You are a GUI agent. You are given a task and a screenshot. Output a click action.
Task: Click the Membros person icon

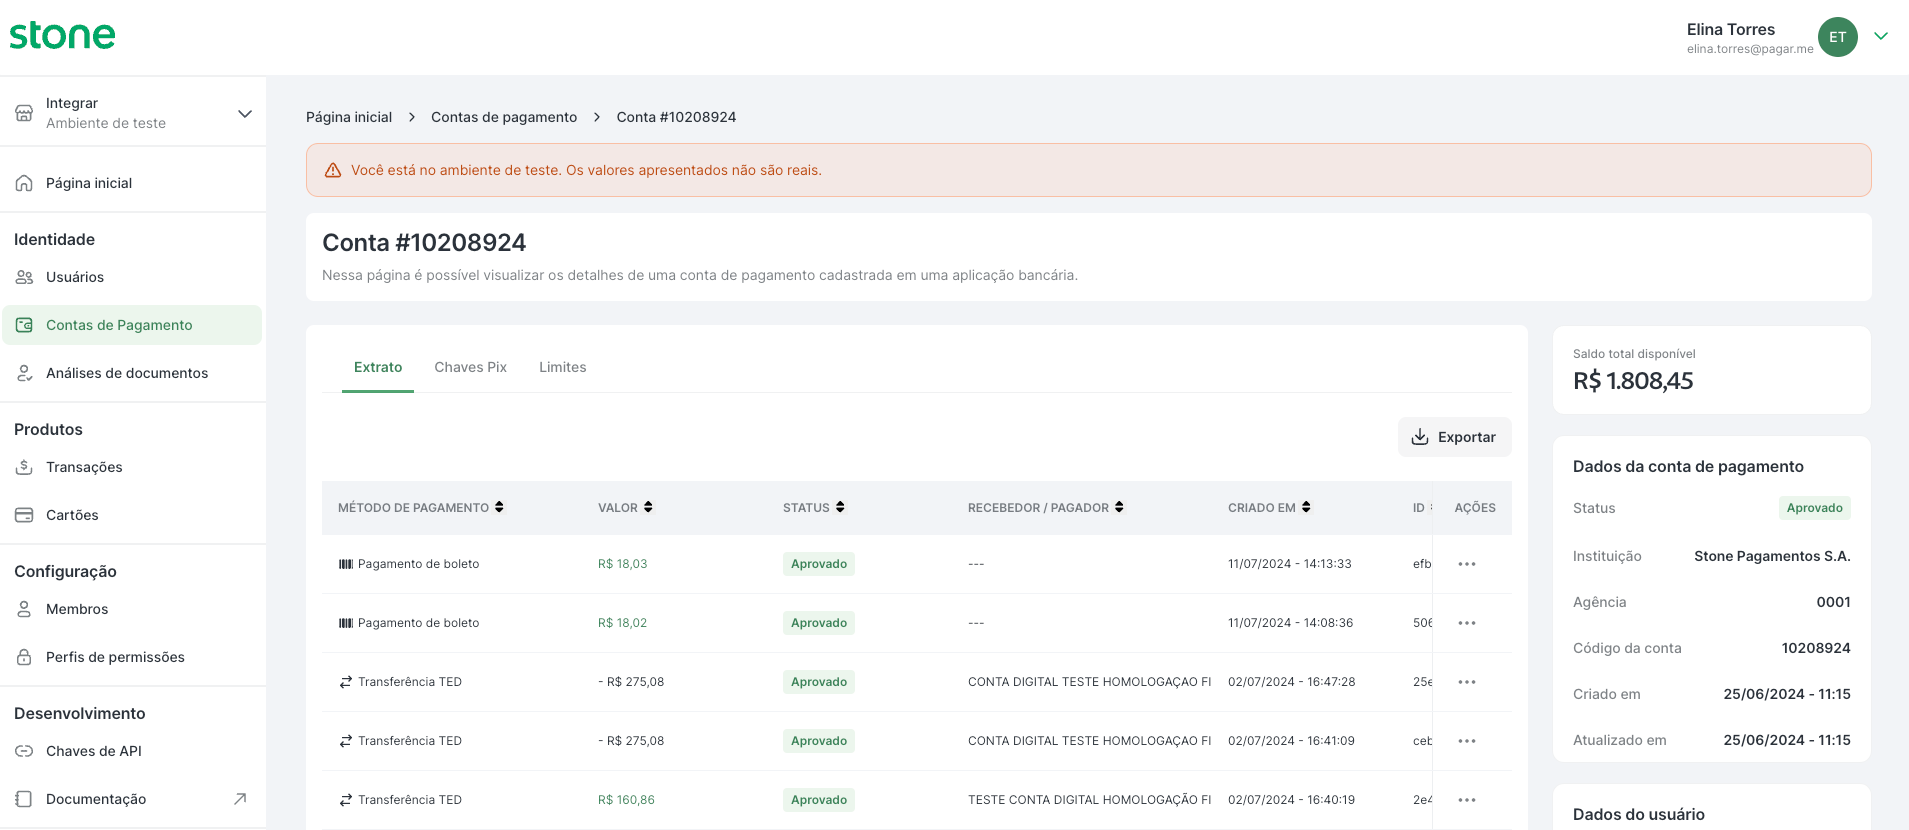click(x=24, y=609)
